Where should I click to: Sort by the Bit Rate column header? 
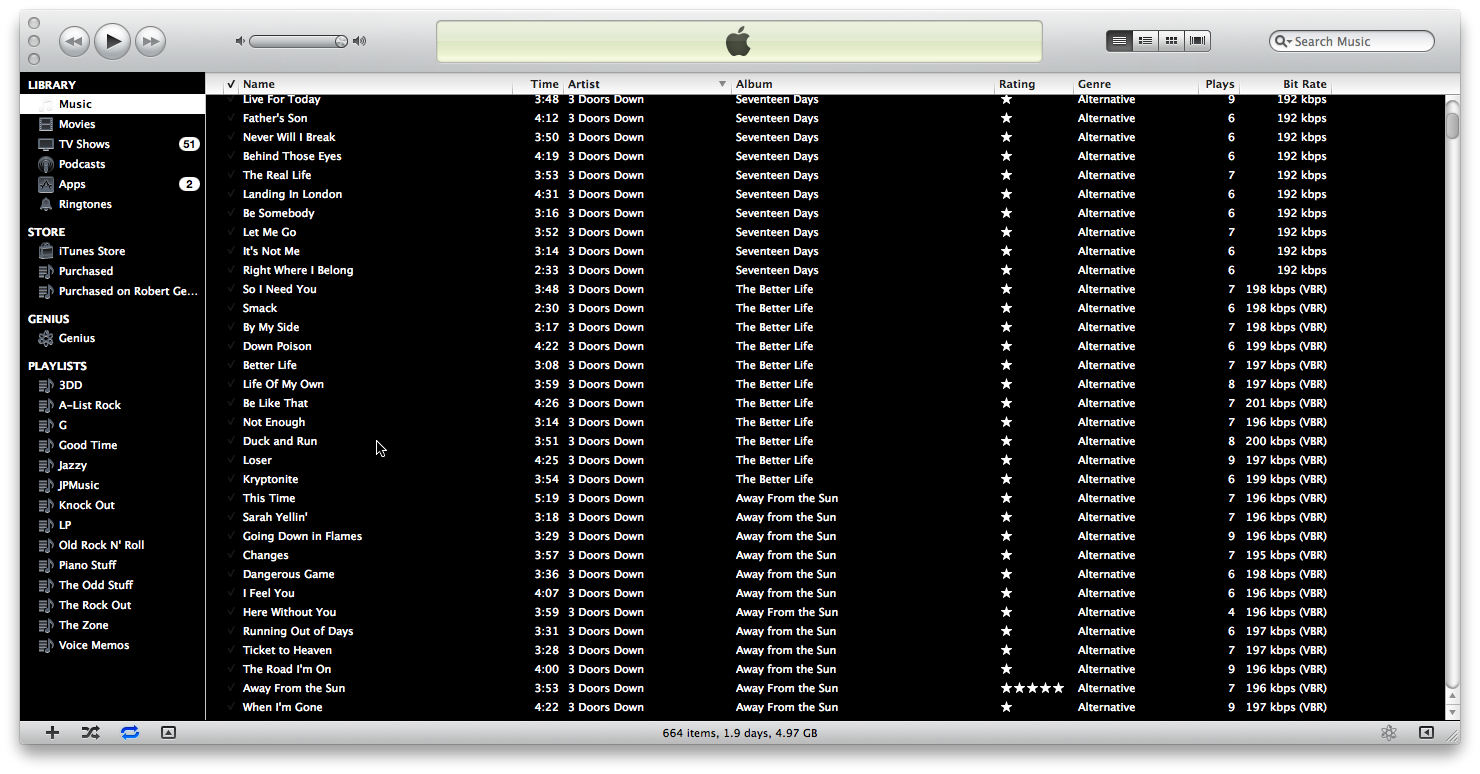(1286, 84)
